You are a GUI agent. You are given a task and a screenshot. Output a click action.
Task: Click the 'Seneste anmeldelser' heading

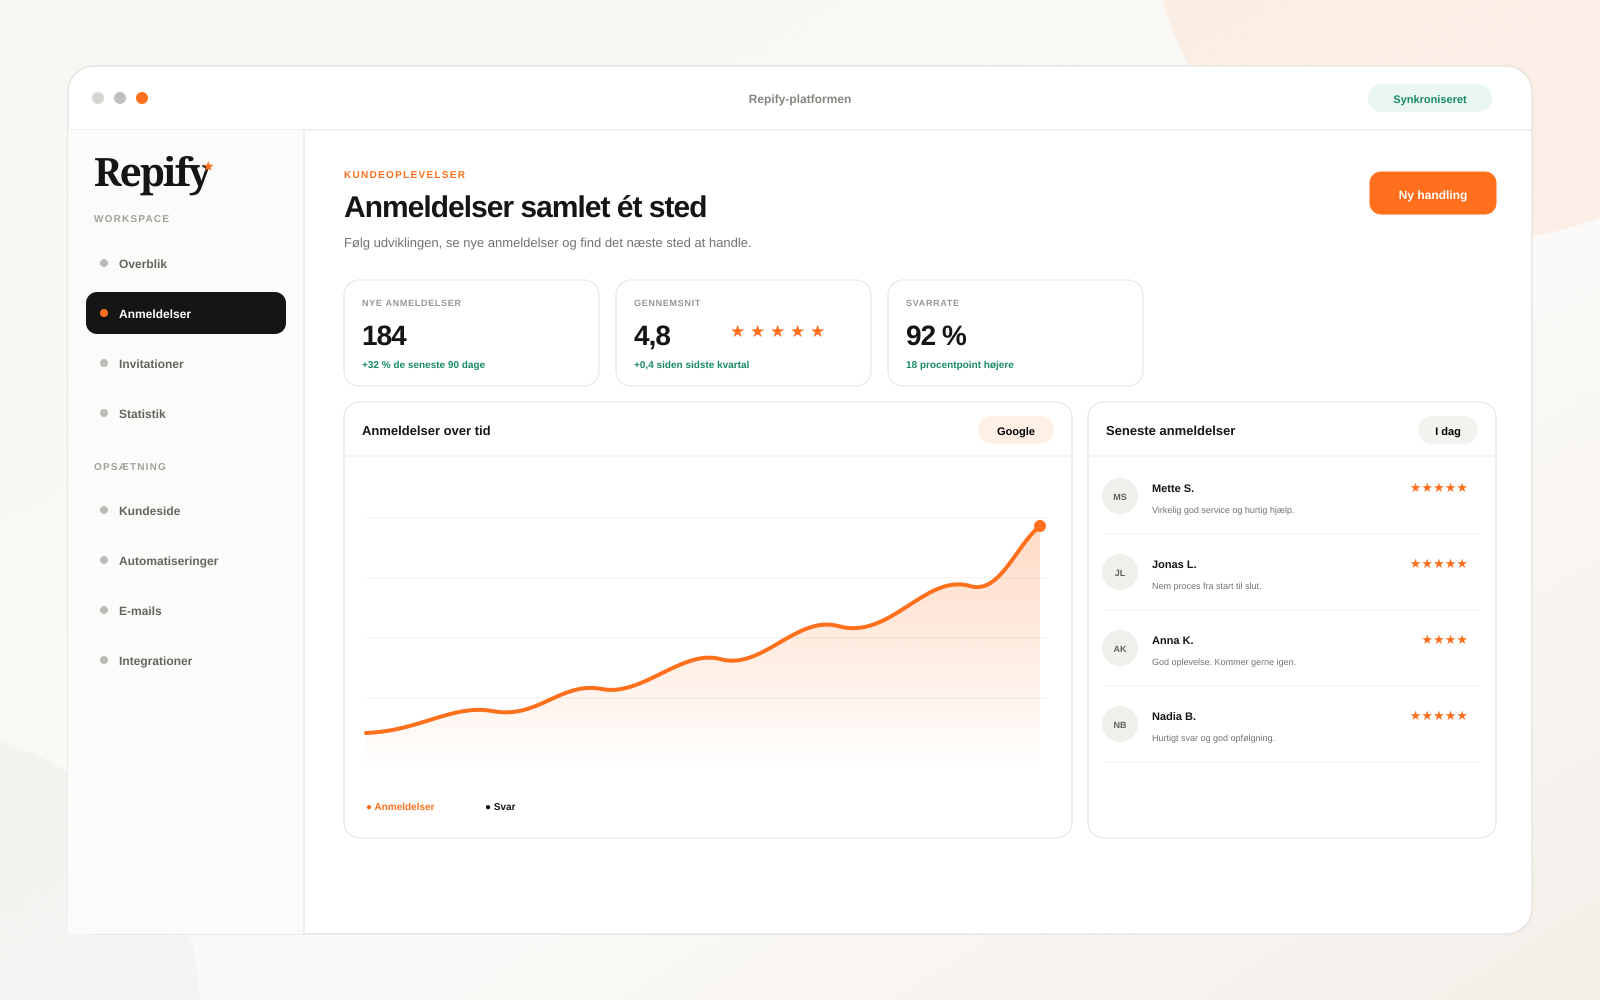coord(1170,430)
